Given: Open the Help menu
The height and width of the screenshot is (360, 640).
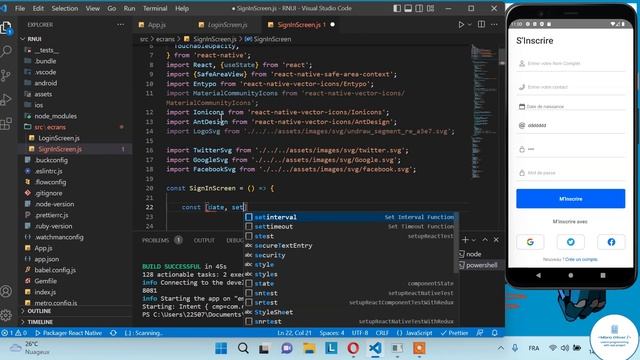Looking at the screenshot, I should pyautogui.click(x=182, y=8).
